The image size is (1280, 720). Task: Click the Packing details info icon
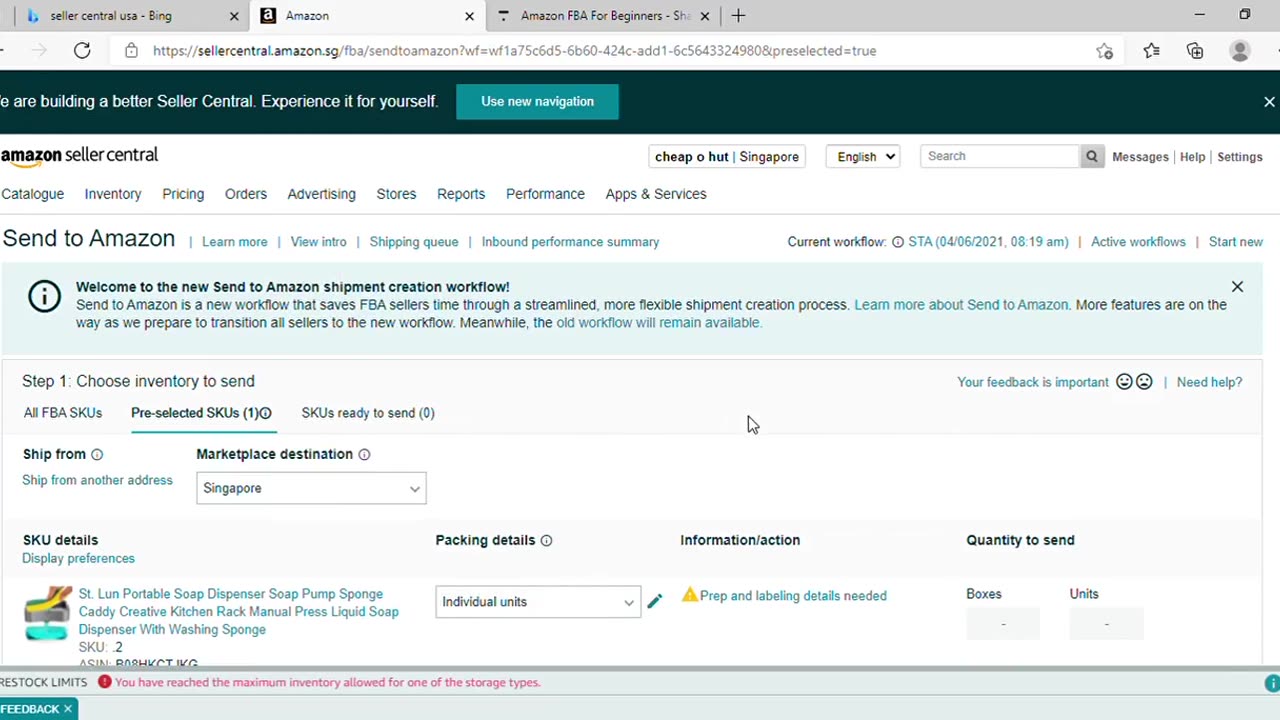[546, 541]
